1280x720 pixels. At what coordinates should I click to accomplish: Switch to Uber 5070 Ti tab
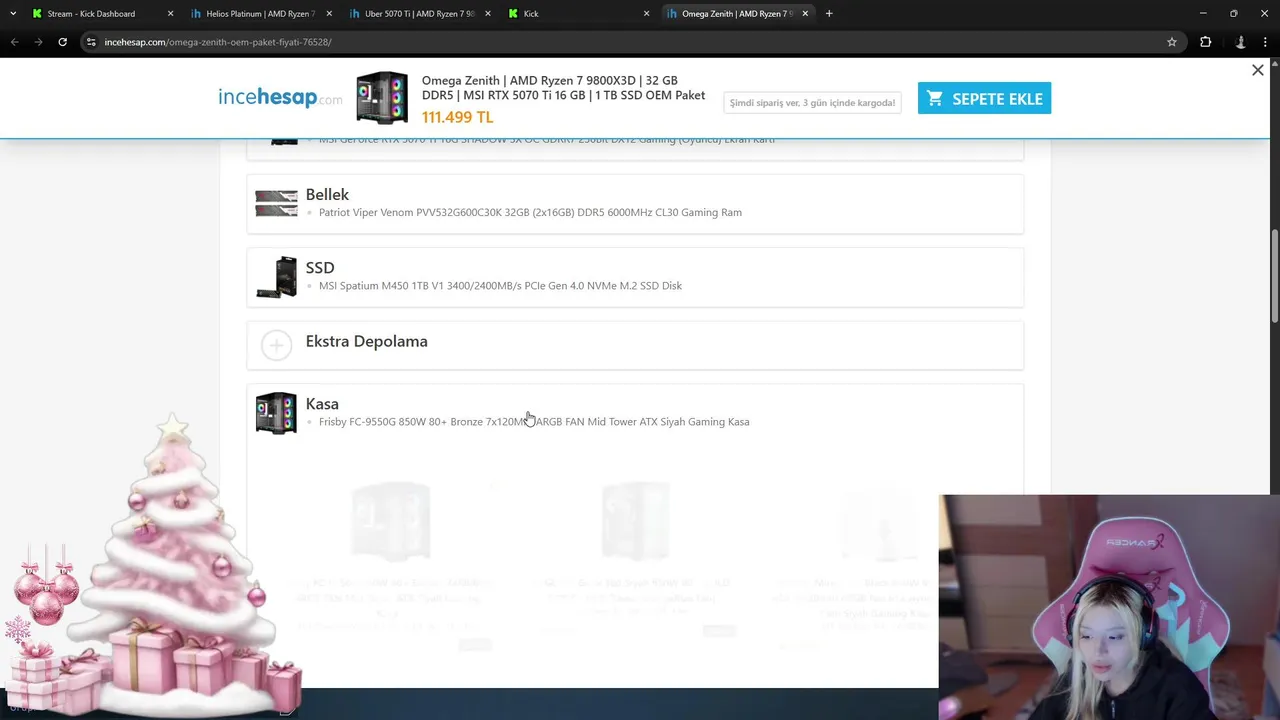(419, 14)
